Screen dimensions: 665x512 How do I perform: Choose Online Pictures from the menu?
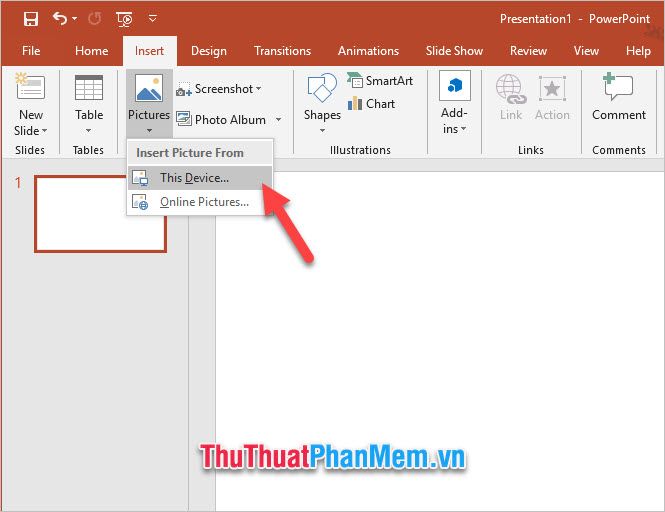point(204,202)
